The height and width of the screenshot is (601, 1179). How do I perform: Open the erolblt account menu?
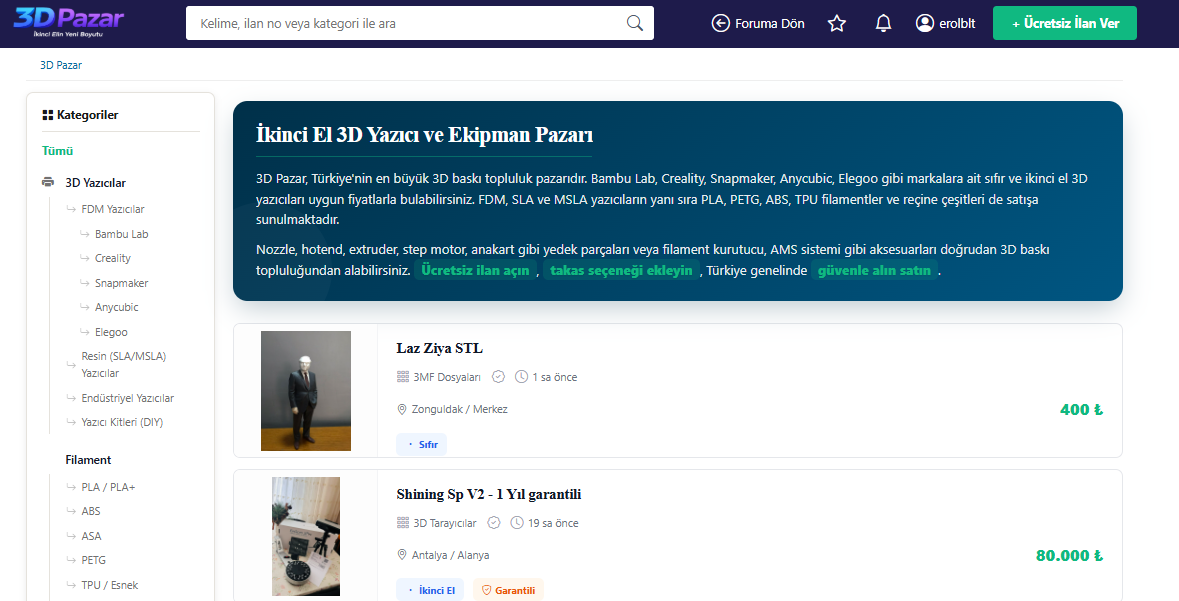click(x=946, y=23)
